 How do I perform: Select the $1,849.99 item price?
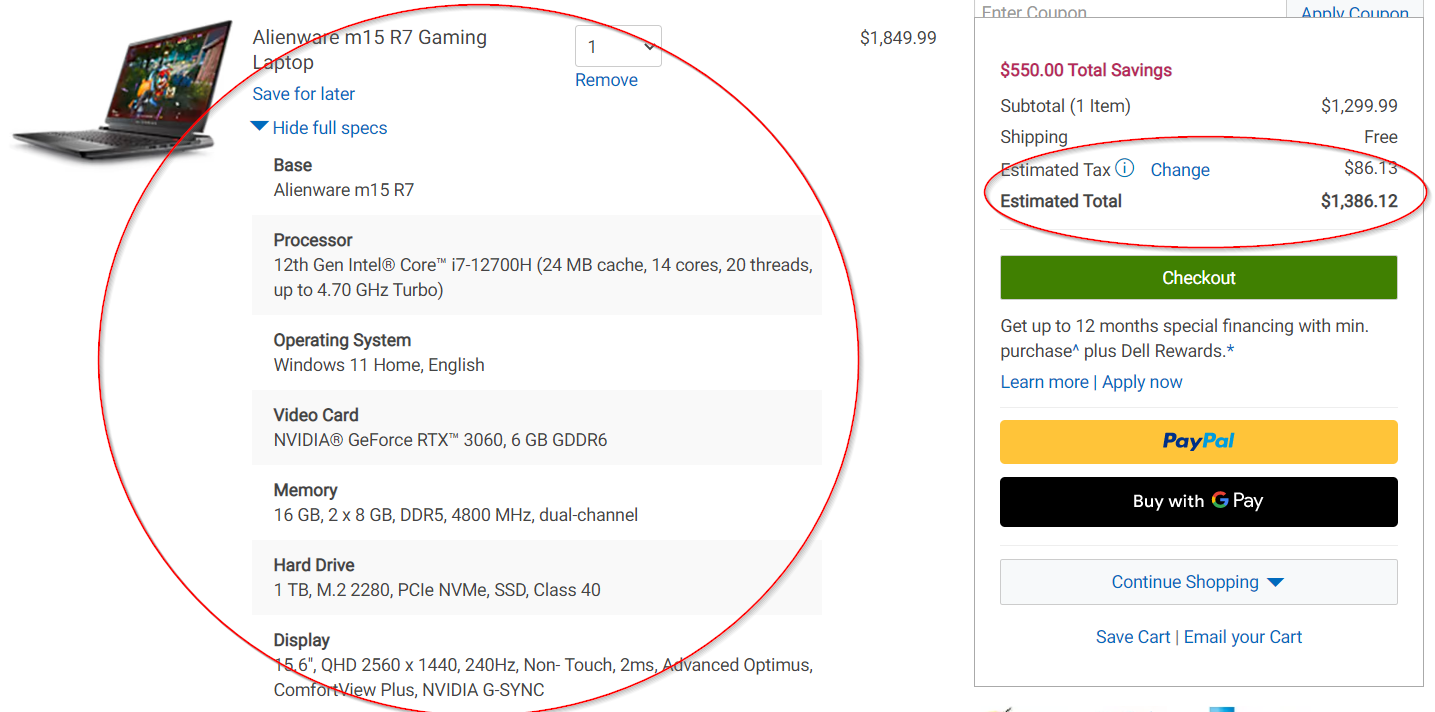point(898,38)
